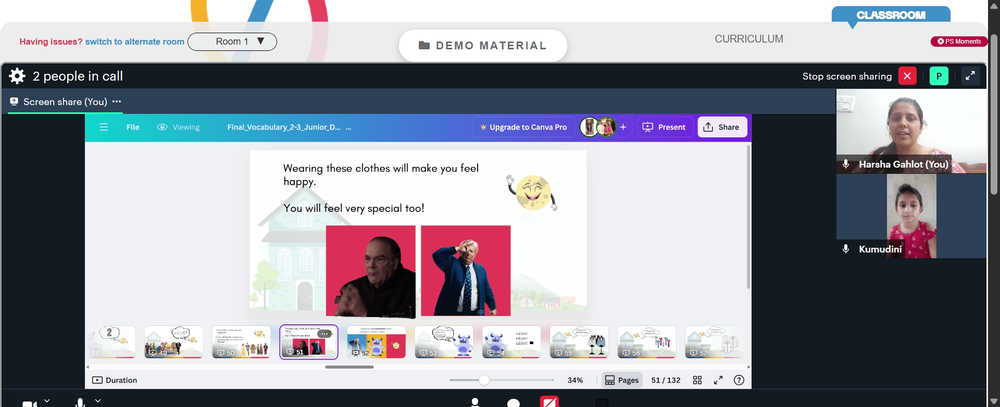Open Screen share three-dot options
The height and width of the screenshot is (407, 1000).
pos(117,101)
